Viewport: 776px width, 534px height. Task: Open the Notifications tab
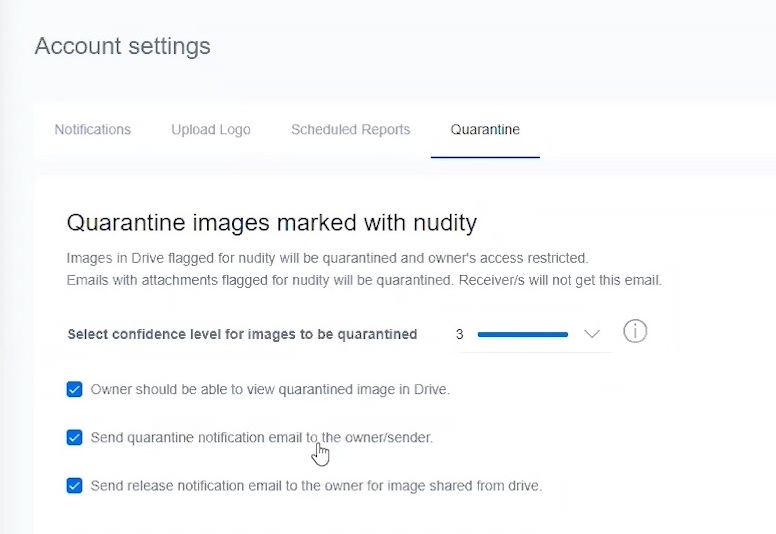[93, 130]
